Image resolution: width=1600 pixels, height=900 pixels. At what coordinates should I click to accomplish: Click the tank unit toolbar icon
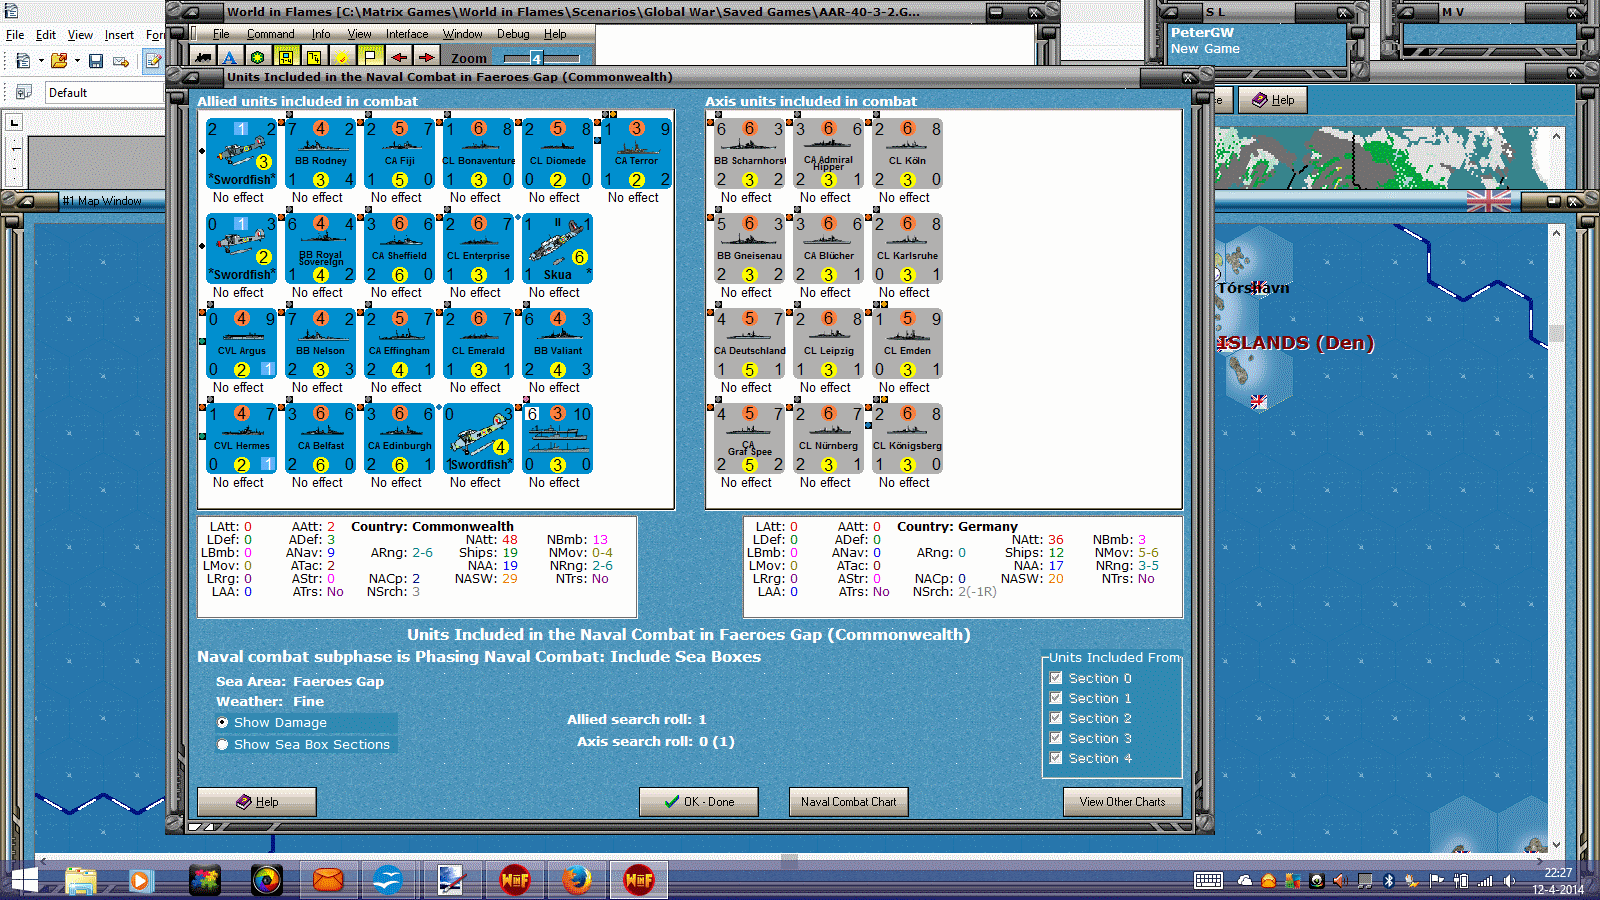pos(204,57)
